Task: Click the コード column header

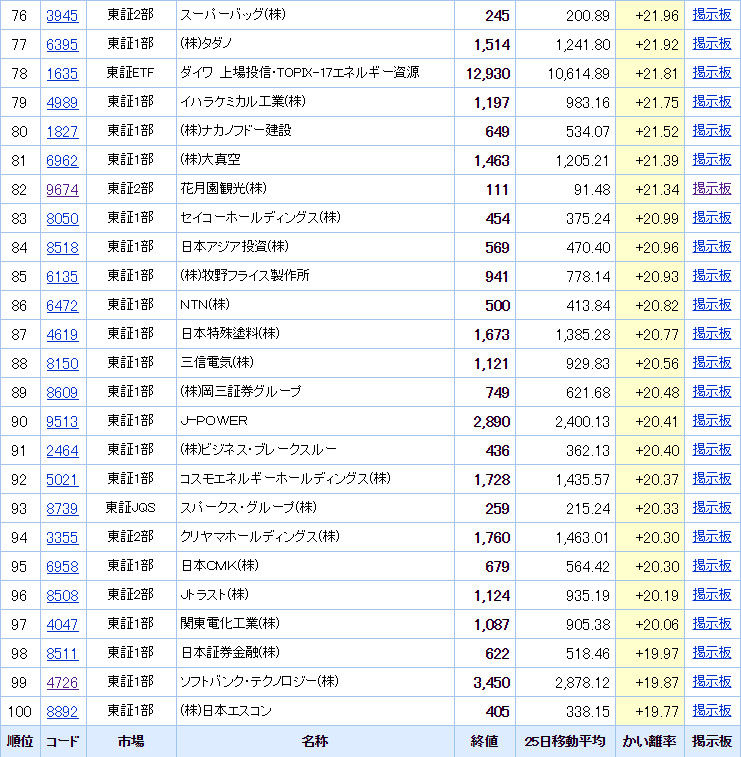Action: 62,741
